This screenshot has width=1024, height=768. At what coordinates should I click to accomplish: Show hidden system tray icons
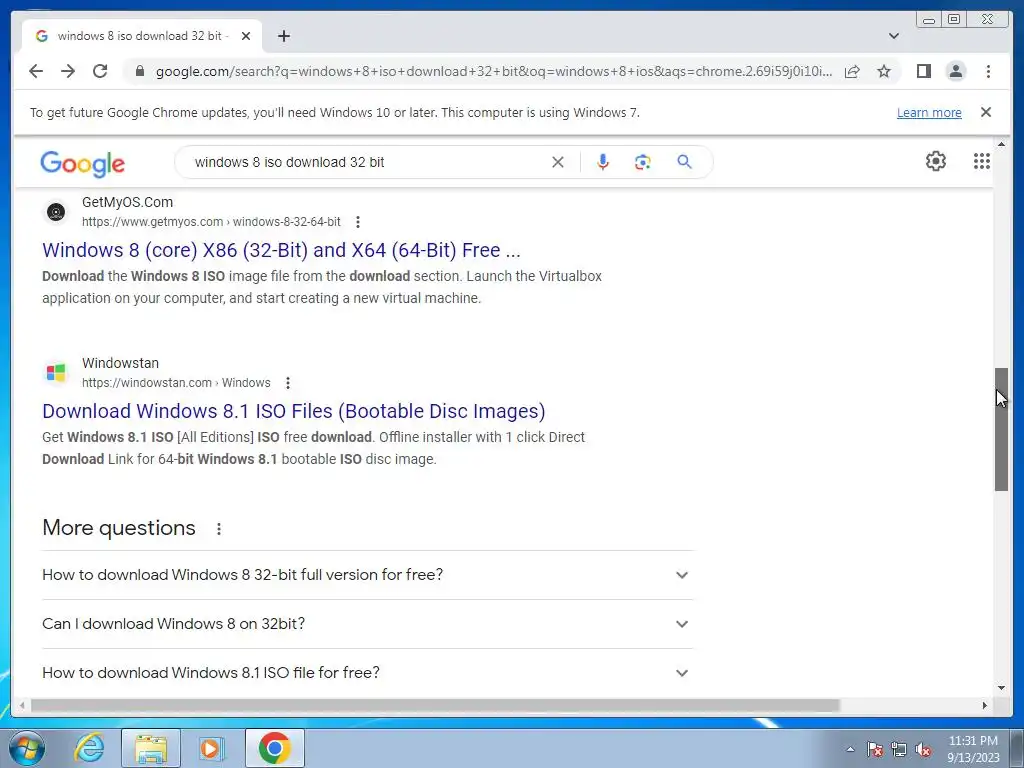pyautogui.click(x=850, y=749)
